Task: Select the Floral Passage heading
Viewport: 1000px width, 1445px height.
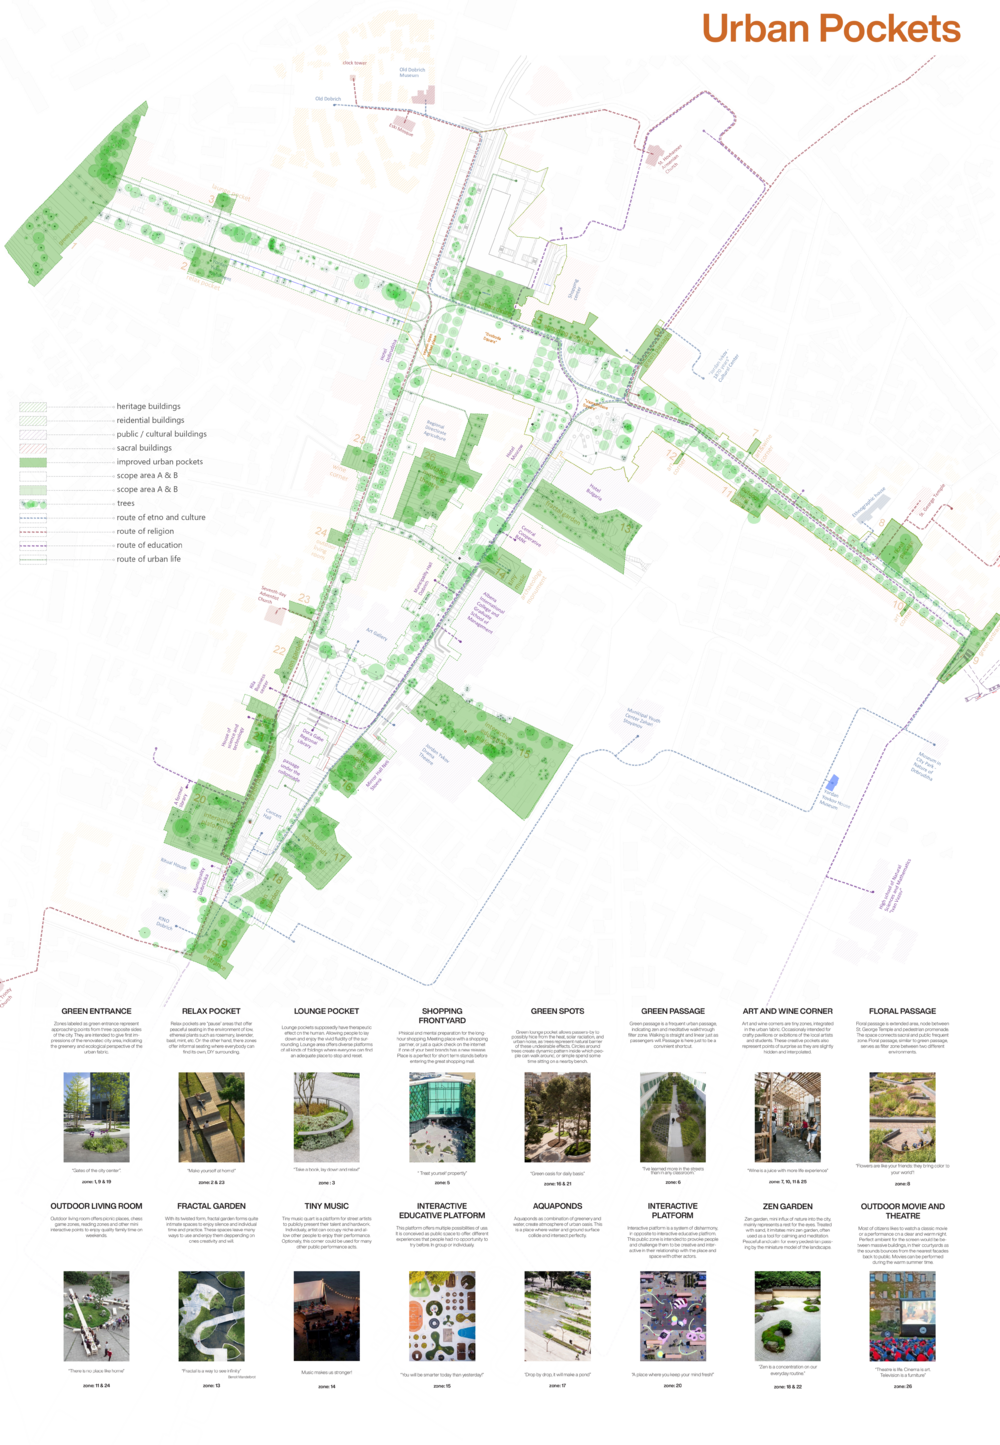Action: click(x=902, y=1011)
